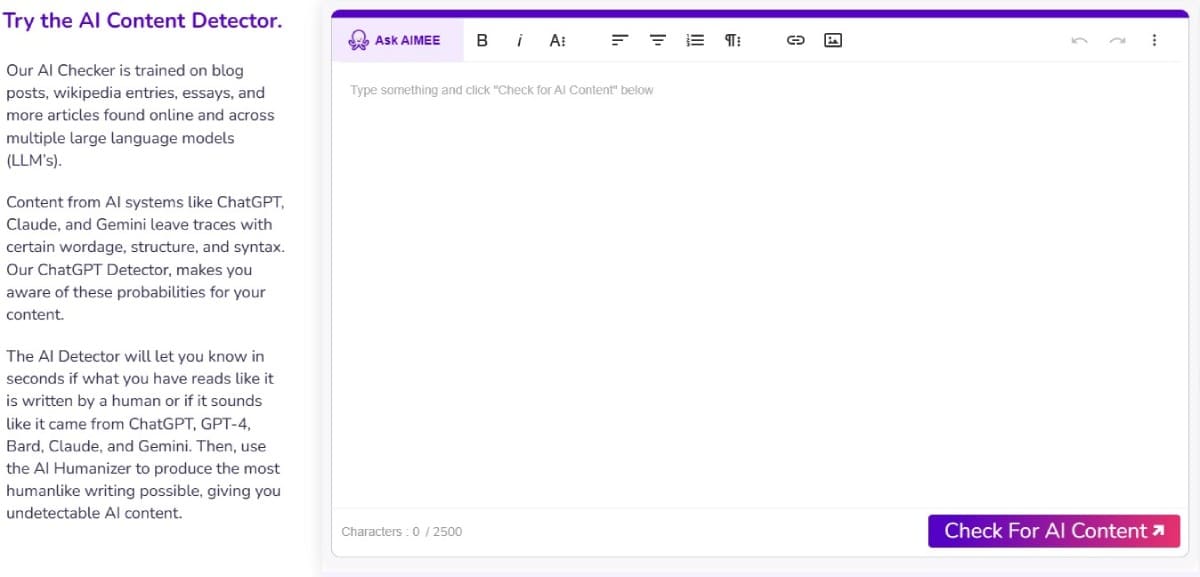
Task: Toggle italic text formatting
Action: click(x=520, y=41)
